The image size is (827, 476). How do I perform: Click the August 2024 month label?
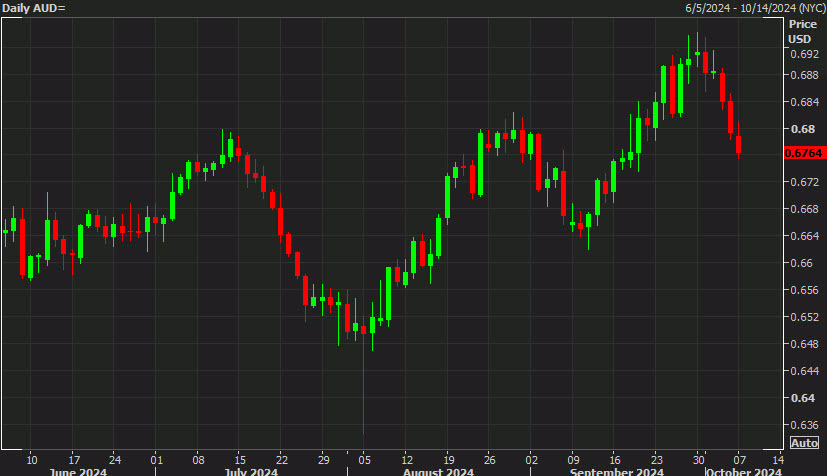[x=438, y=471]
